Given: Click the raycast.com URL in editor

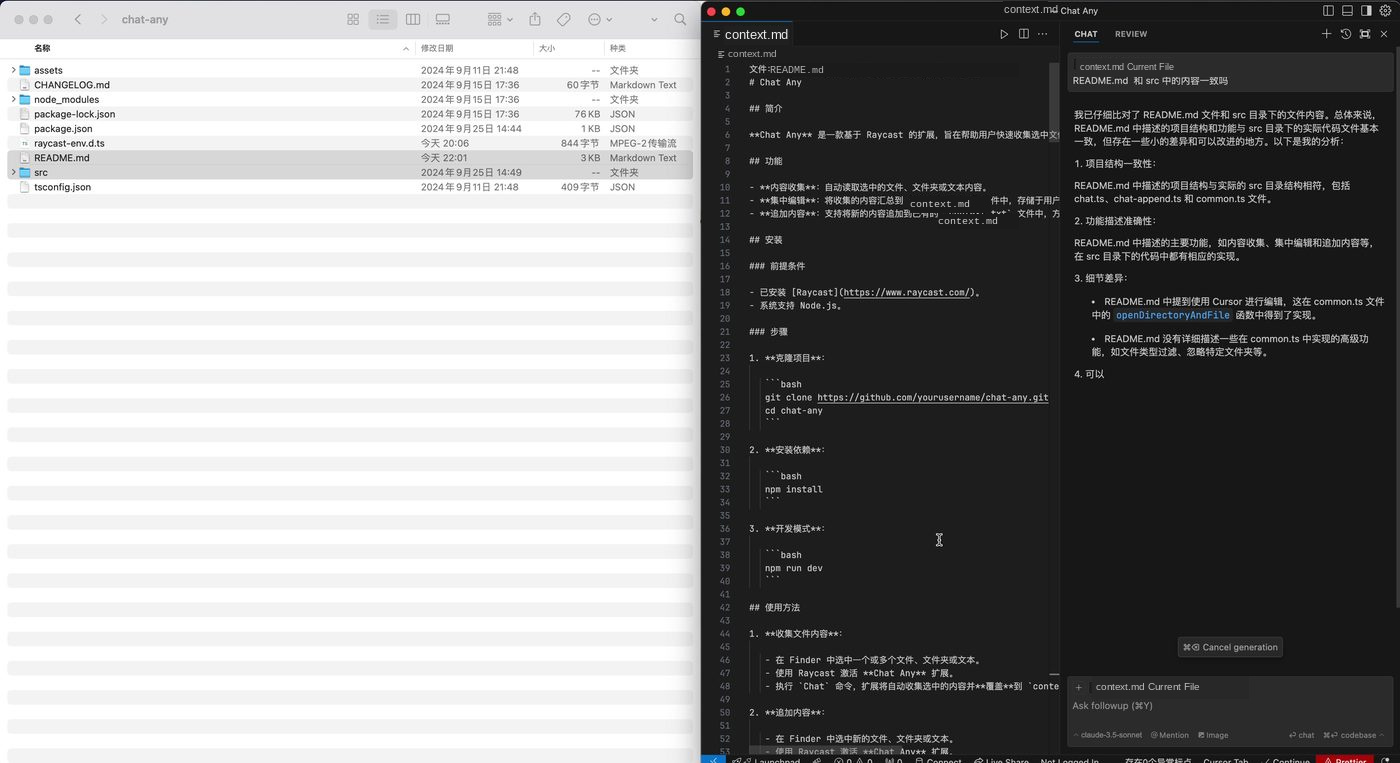Looking at the screenshot, I should [906, 293].
